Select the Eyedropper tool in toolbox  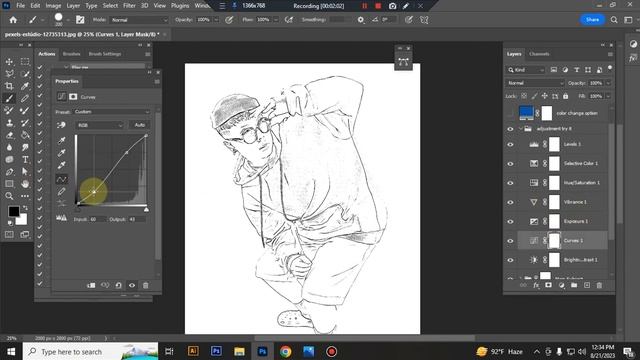coord(25,86)
